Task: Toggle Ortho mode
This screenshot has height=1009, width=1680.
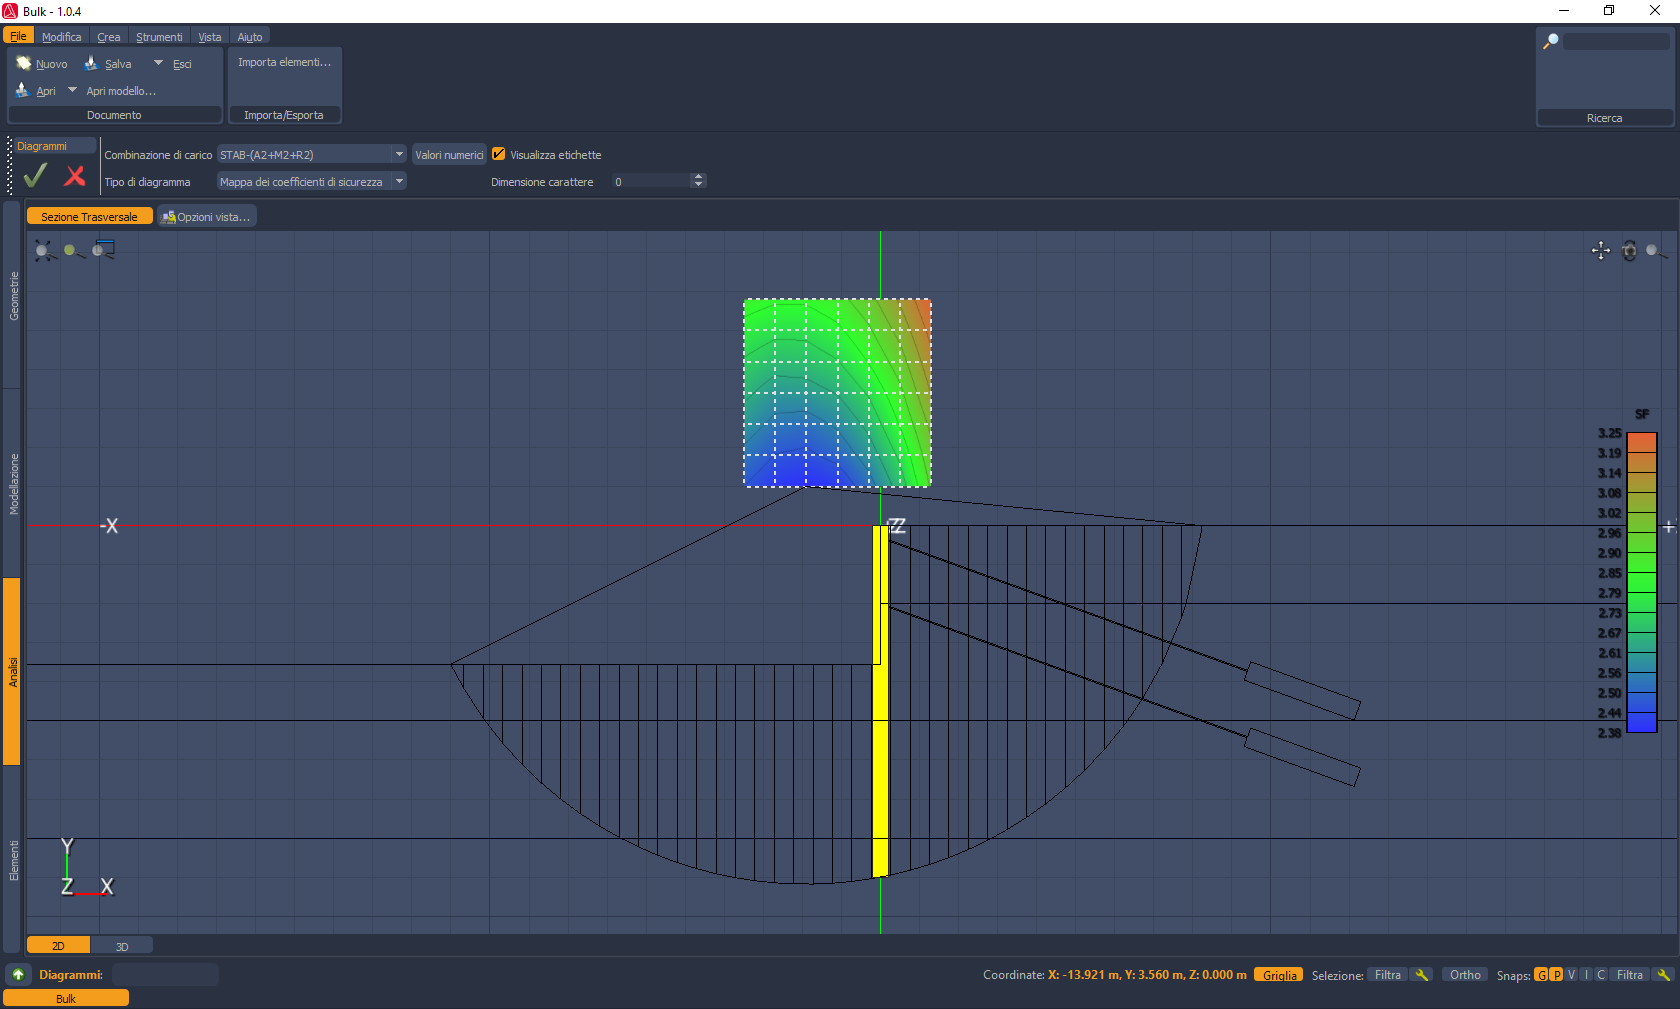Action: pyautogui.click(x=1465, y=975)
